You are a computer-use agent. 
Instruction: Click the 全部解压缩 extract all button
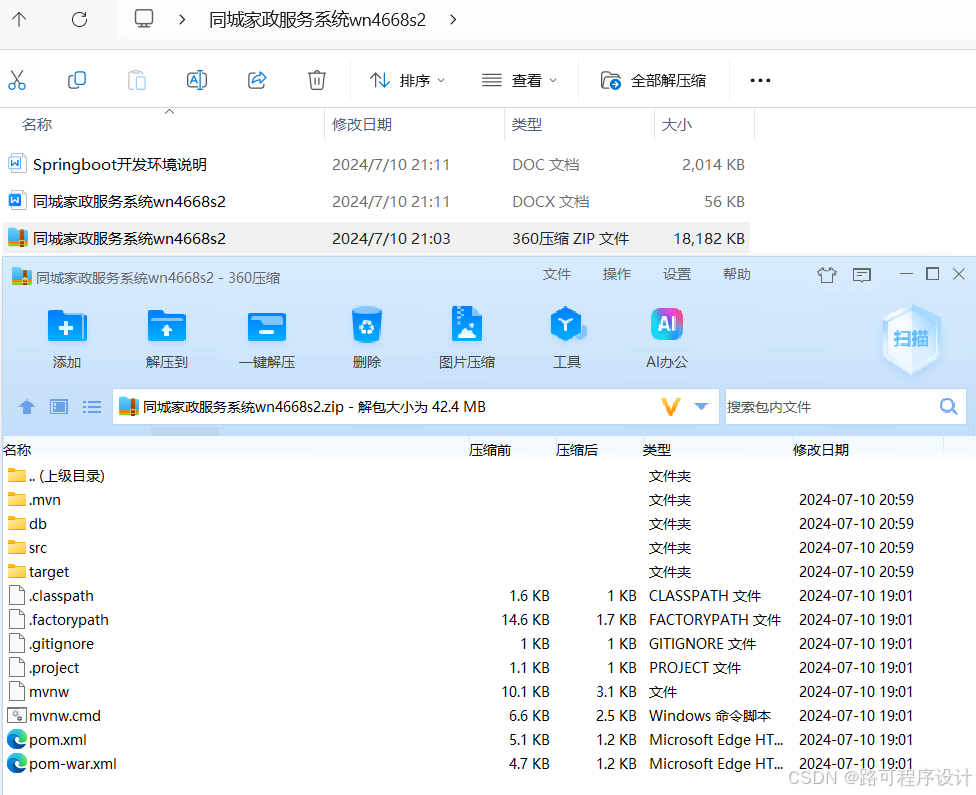pyautogui.click(x=654, y=80)
